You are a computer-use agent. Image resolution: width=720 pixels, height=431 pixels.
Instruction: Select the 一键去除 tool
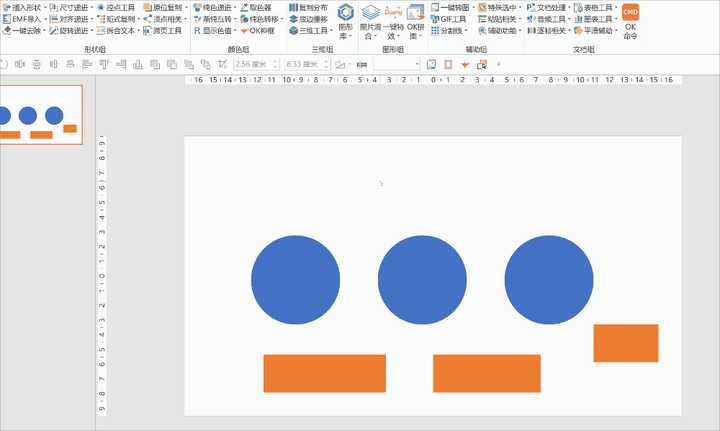point(24,31)
